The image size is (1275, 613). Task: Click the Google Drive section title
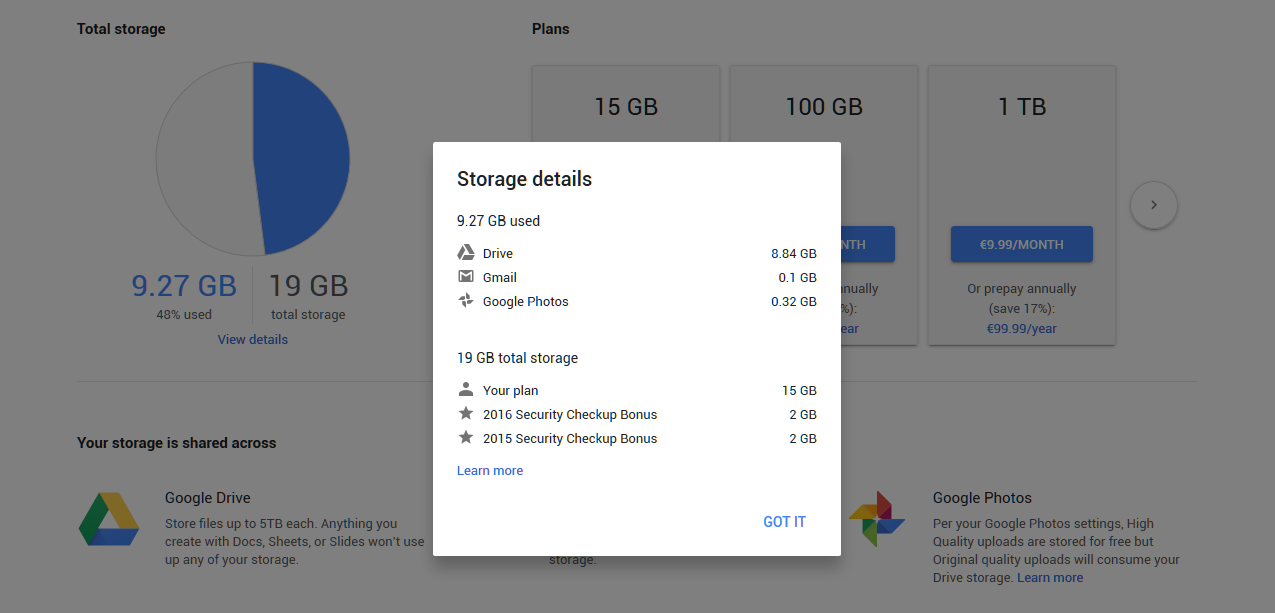tap(208, 498)
